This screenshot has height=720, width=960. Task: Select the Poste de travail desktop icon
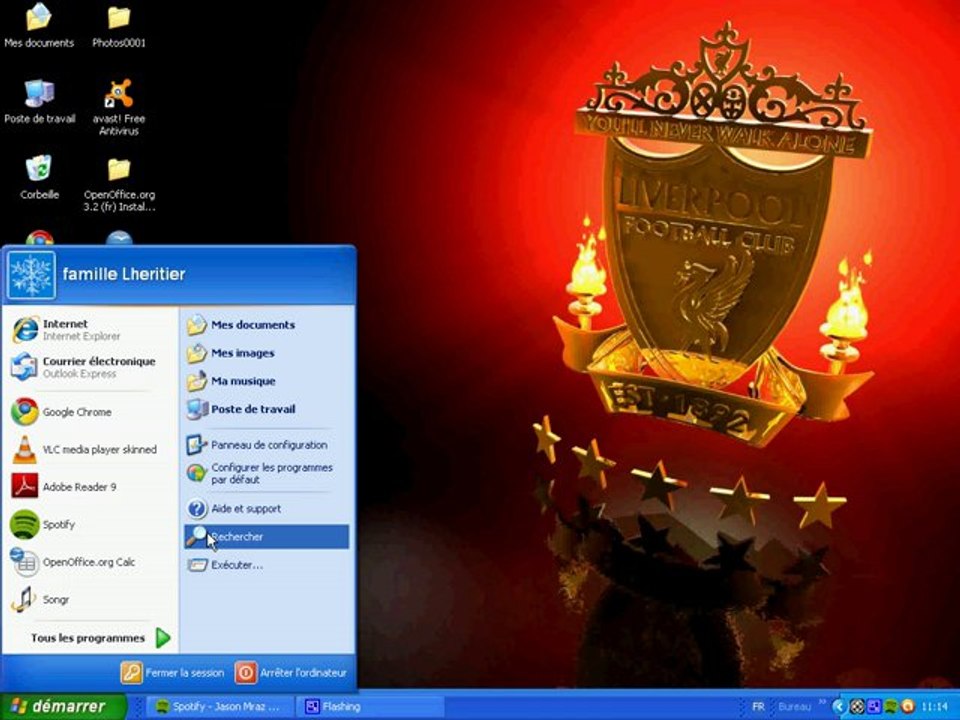pos(40,102)
